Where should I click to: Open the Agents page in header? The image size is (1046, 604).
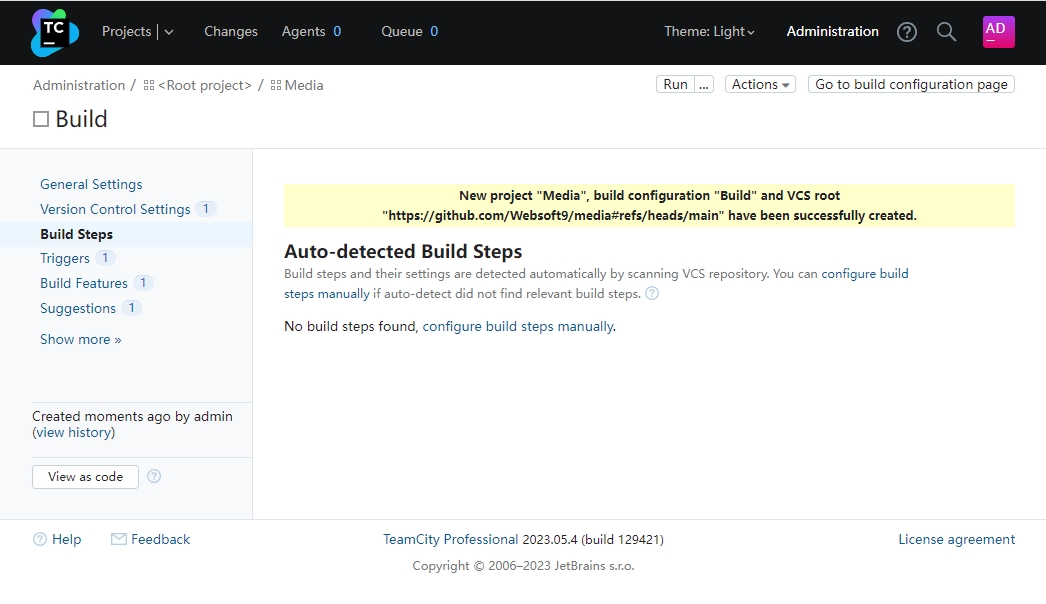pyautogui.click(x=303, y=32)
